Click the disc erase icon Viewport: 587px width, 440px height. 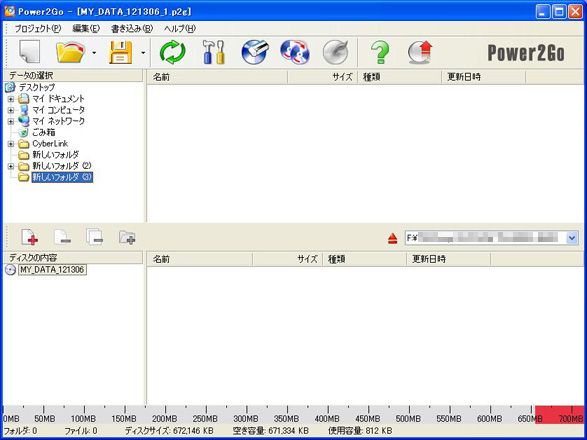[x=255, y=52]
